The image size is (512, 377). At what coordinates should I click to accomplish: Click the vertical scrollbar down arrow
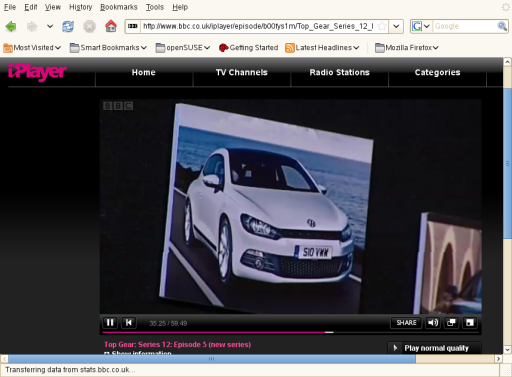(x=507, y=350)
